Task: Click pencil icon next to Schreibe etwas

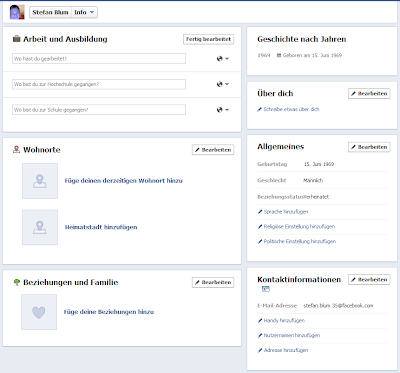Action: coord(260,109)
